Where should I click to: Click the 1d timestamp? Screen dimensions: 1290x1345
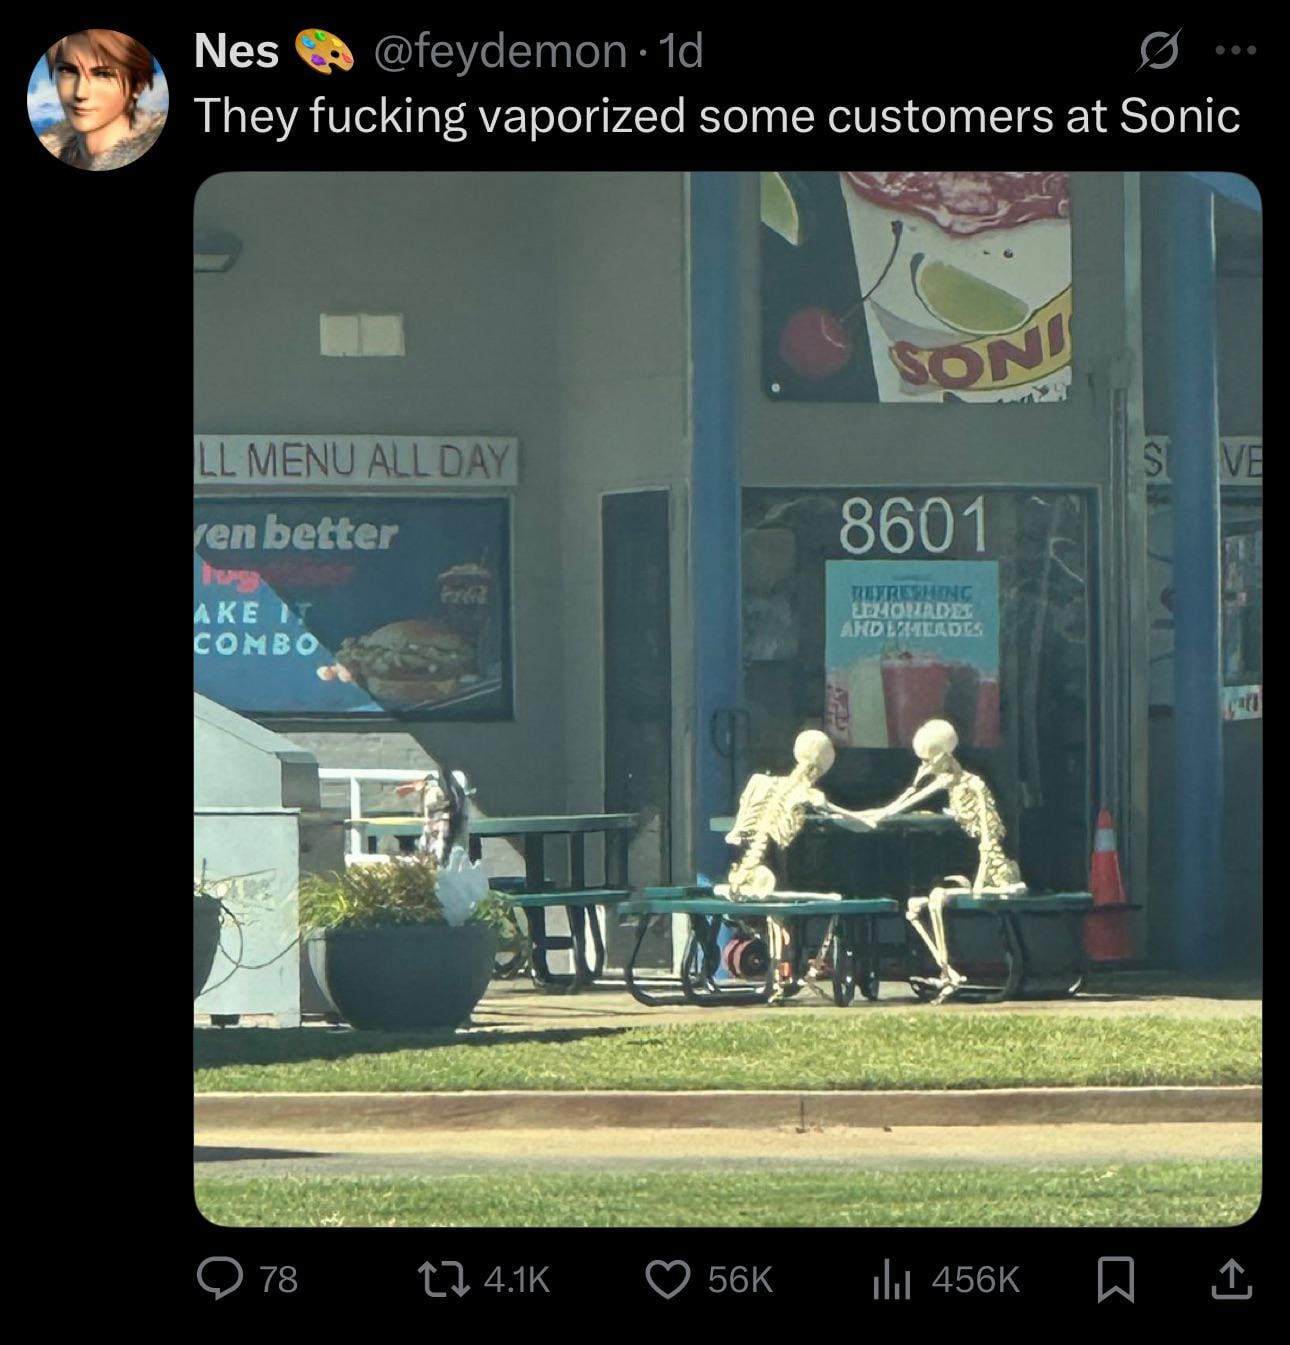pos(683,51)
